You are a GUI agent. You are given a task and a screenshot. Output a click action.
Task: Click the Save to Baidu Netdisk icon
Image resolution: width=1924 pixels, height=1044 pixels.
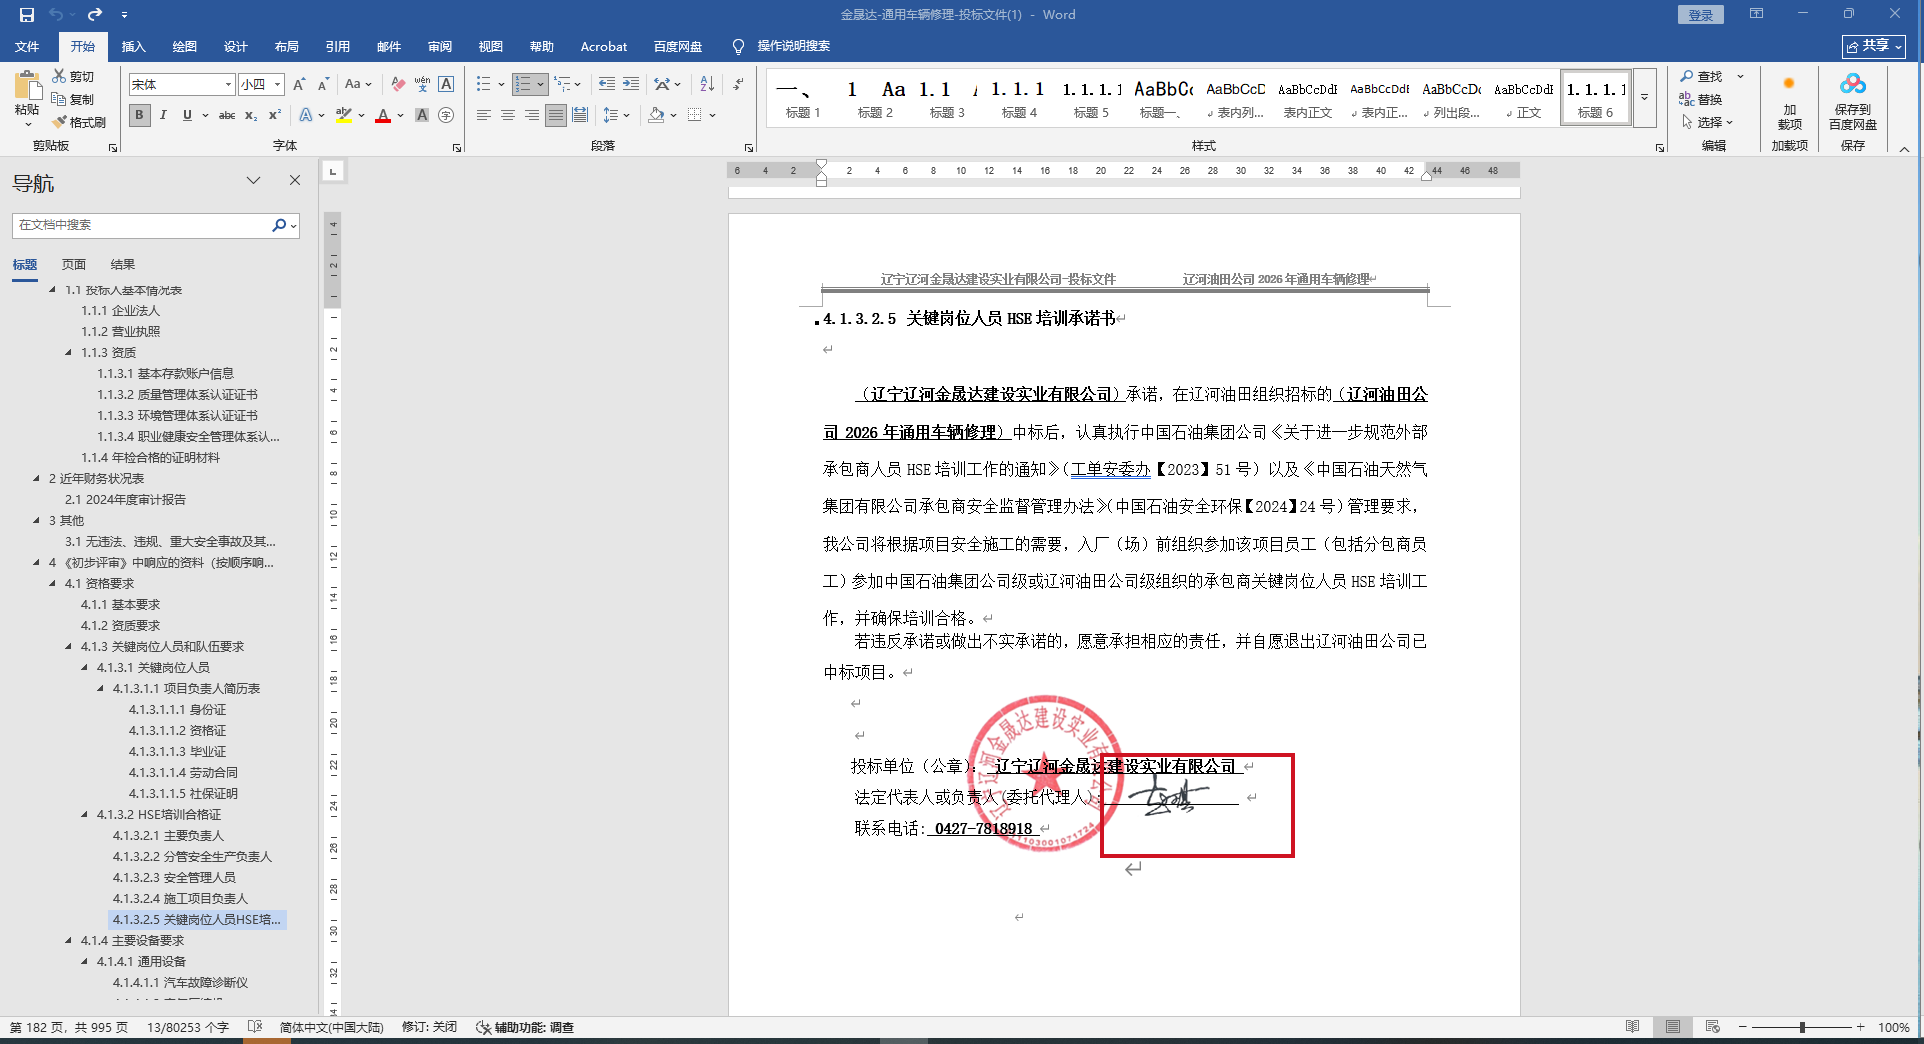(1853, 84)
